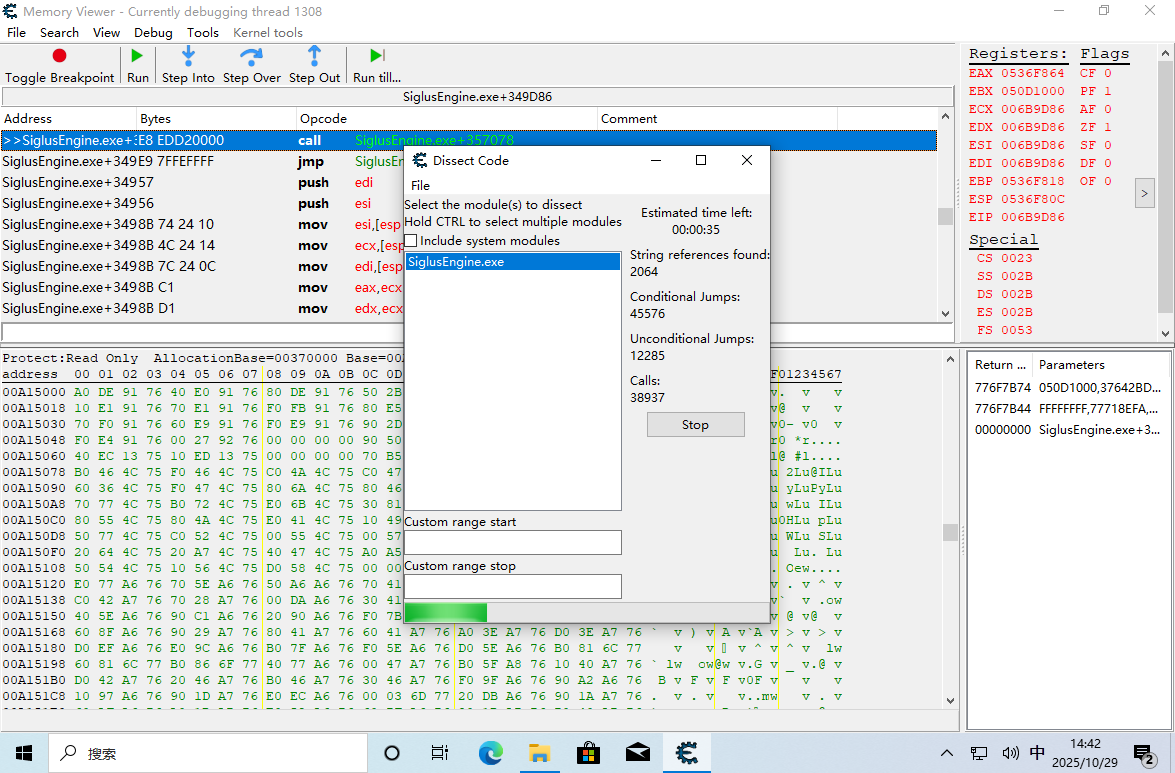Image resolution: width=1175 pixels, height=773 pixels.
Task: Expand the registers panel with arrow button
Action: (1145, 193)
